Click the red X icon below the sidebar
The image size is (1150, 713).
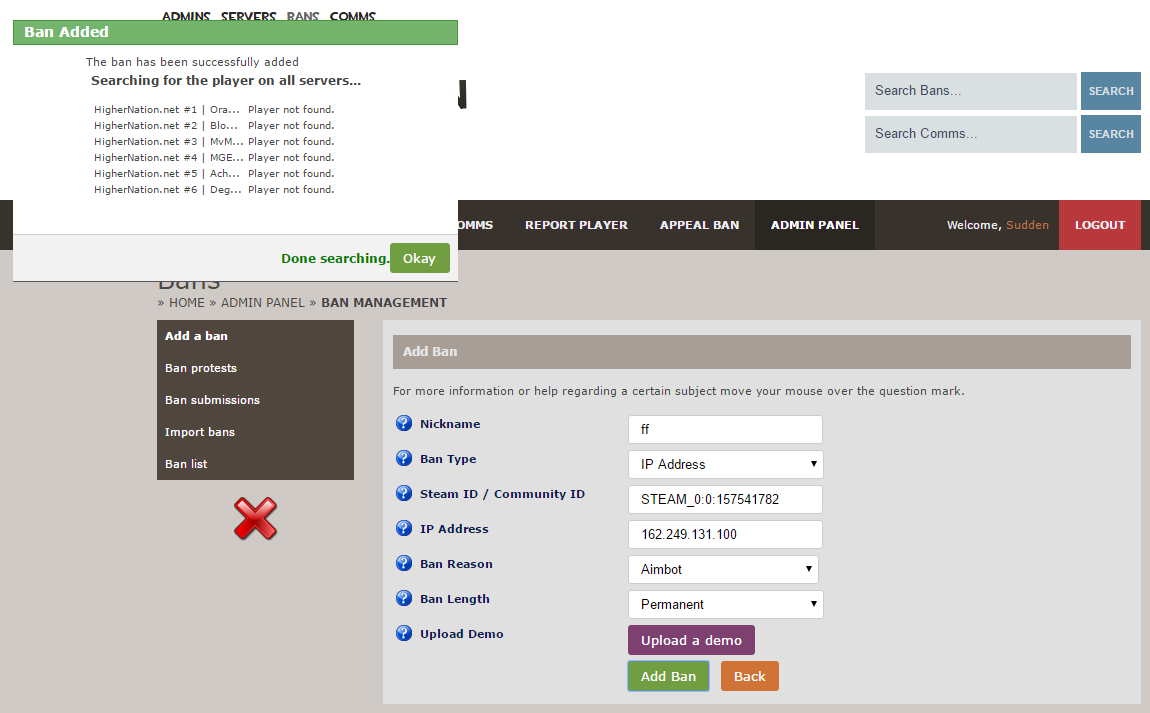coord(255,519)
